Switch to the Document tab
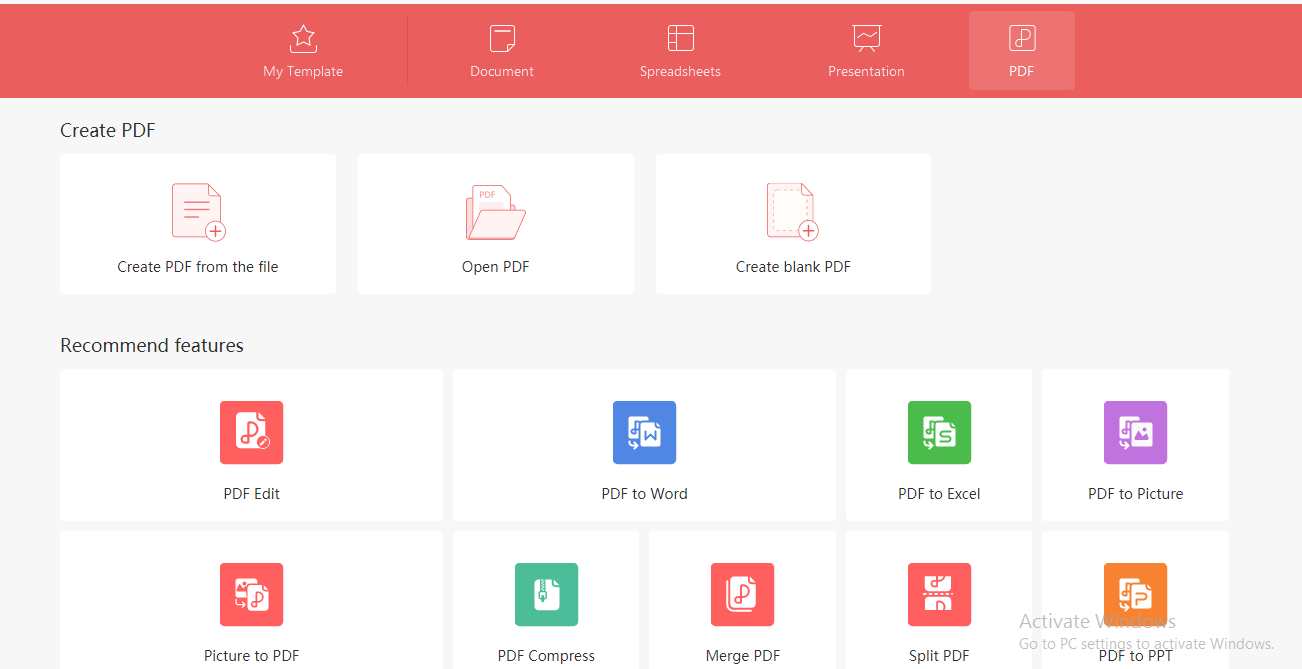The height and width of the screenshot is (669, 1302). (501, 50)
